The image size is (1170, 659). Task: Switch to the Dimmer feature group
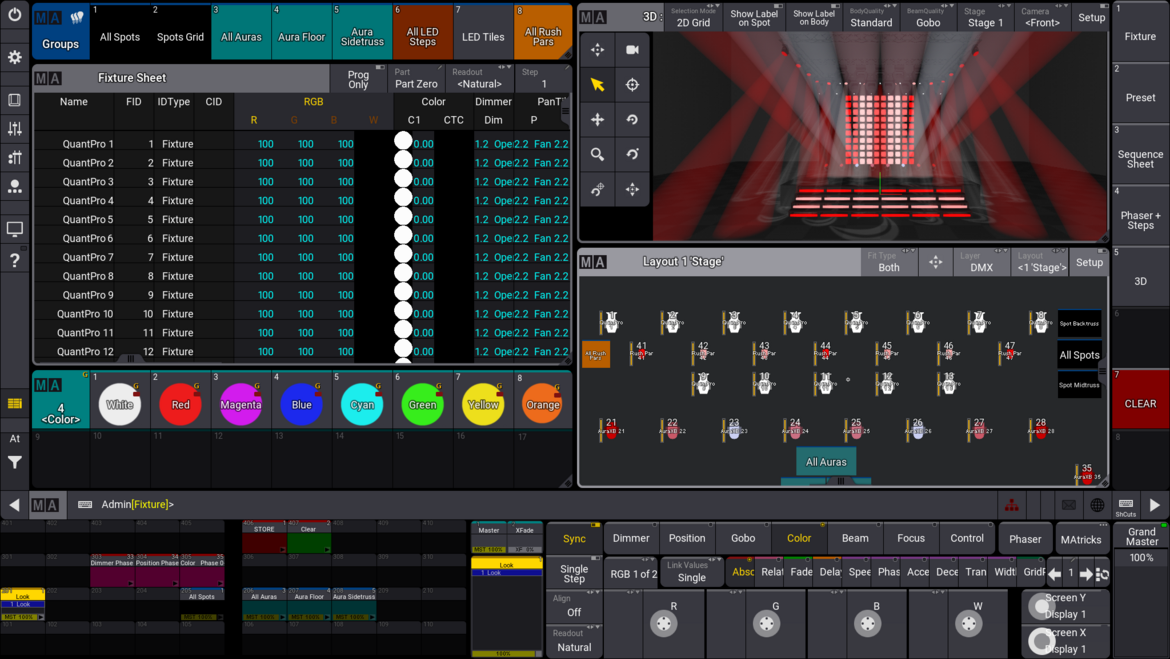[x=631, y=538]
